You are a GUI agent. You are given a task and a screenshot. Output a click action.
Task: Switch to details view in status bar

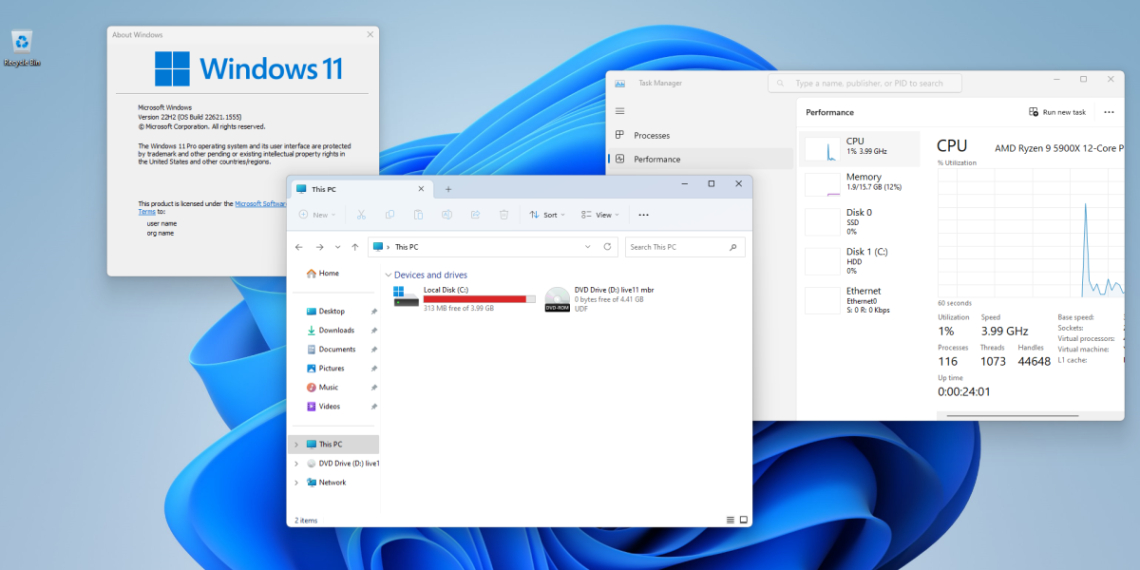(730, 520)
